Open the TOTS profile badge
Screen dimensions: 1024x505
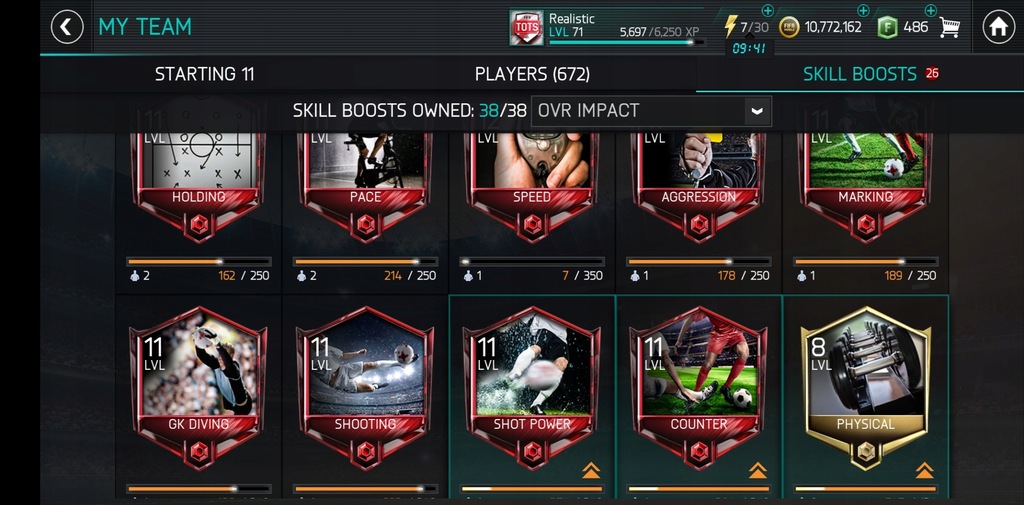click(526, 27)
